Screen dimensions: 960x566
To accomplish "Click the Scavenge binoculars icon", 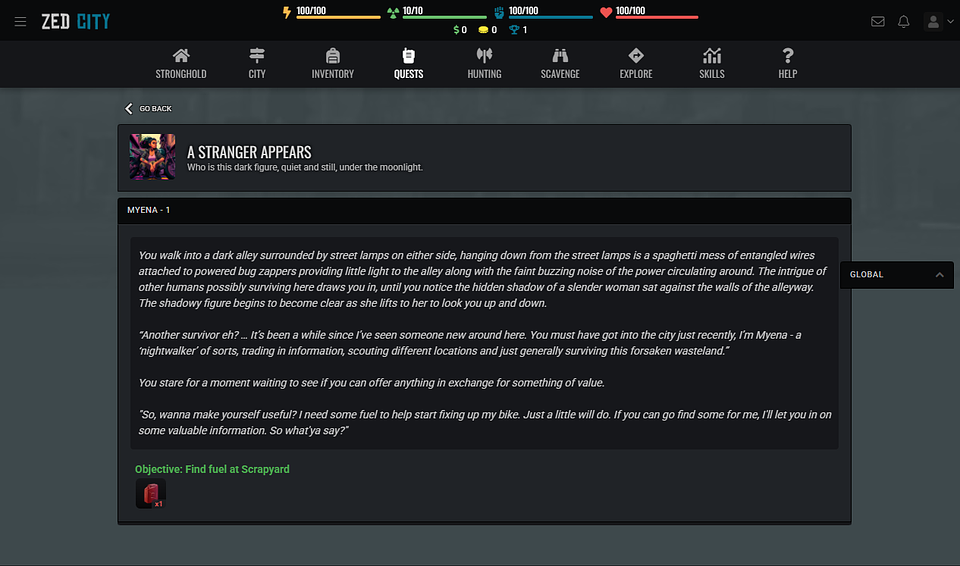I will click(560, 56).
